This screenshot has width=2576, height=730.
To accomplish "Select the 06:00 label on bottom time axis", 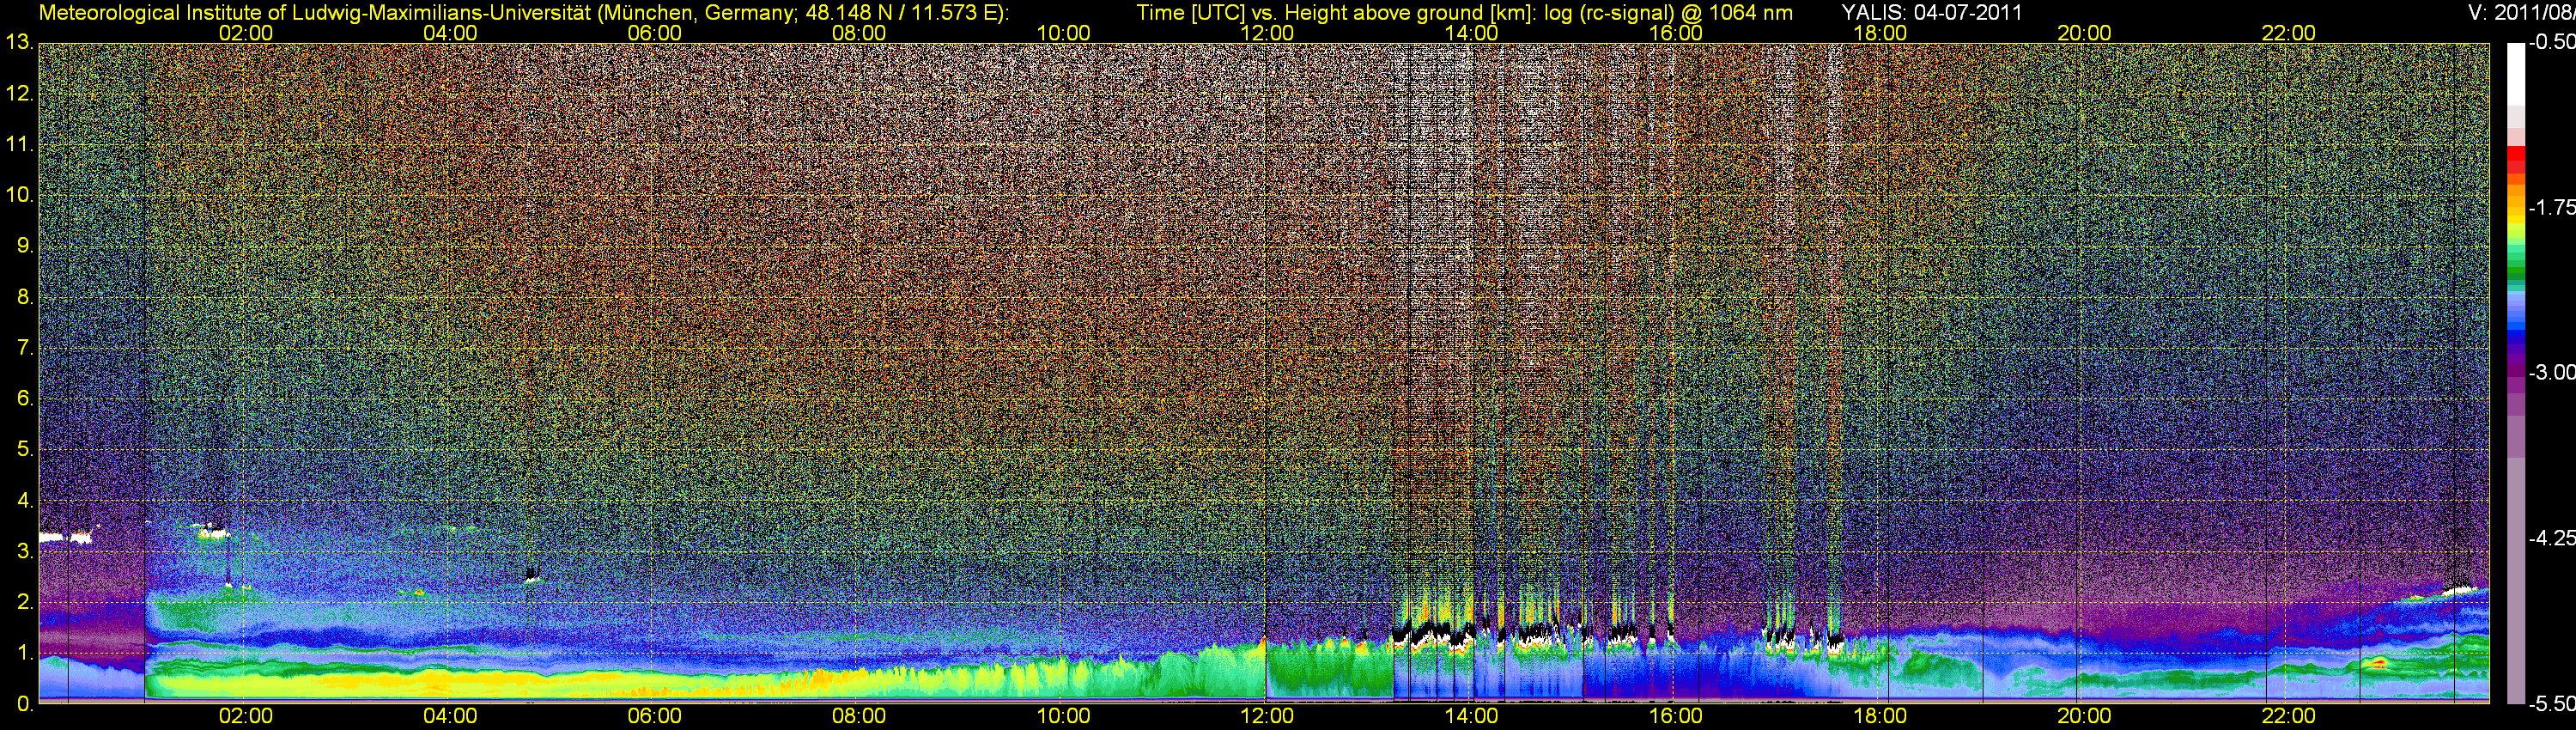I will coord(654,716).
